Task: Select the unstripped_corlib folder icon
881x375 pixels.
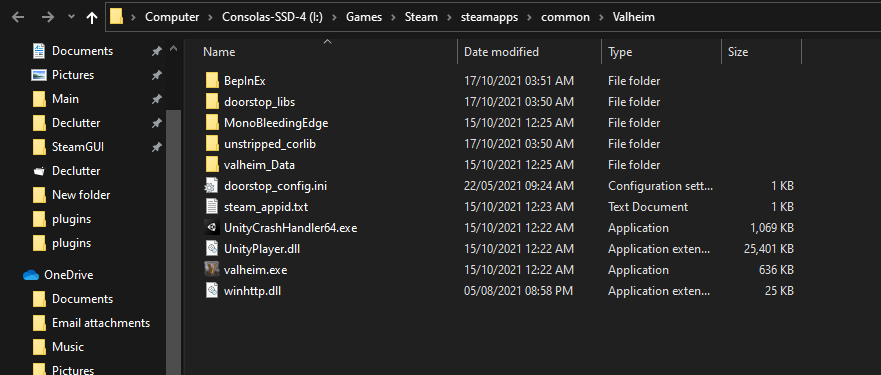Action: pyautogui.click(x=212, y=144)
